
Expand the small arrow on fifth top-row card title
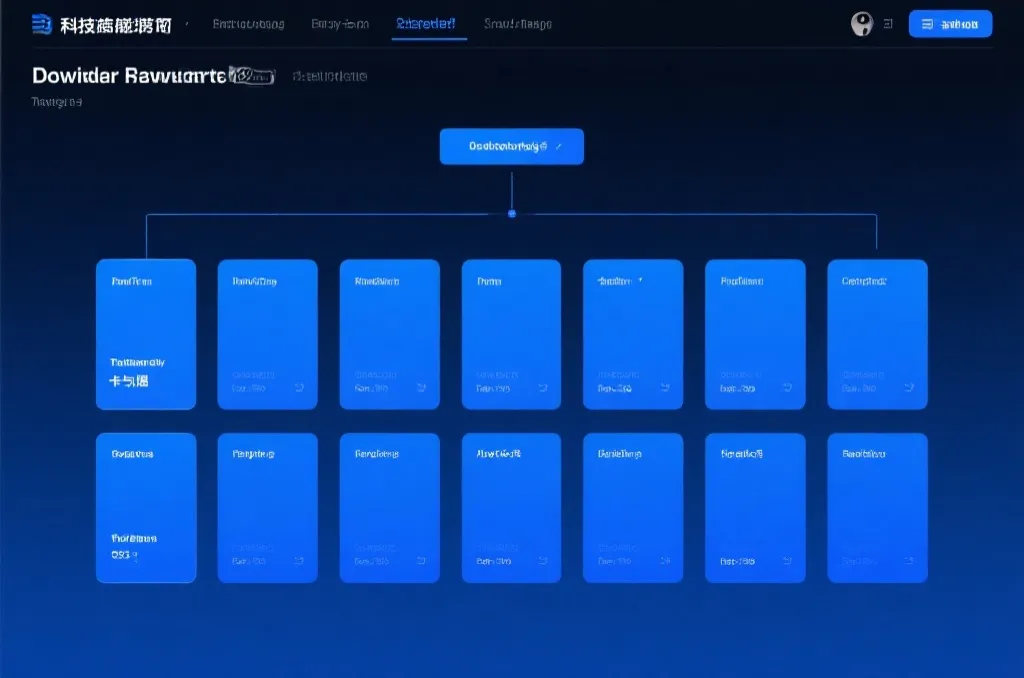pos(640,281)
